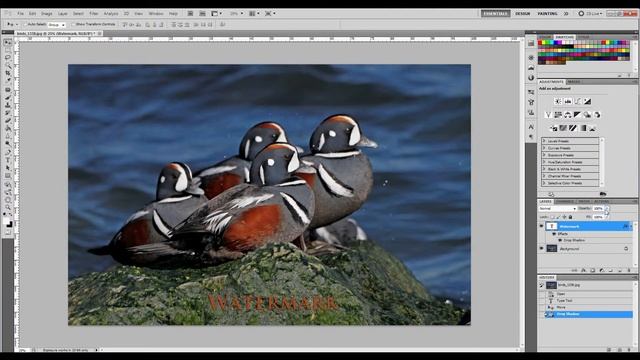Add a Color Balance adjustment layer
This screenshot has width=640, height=360.
(x=568, y=115)
